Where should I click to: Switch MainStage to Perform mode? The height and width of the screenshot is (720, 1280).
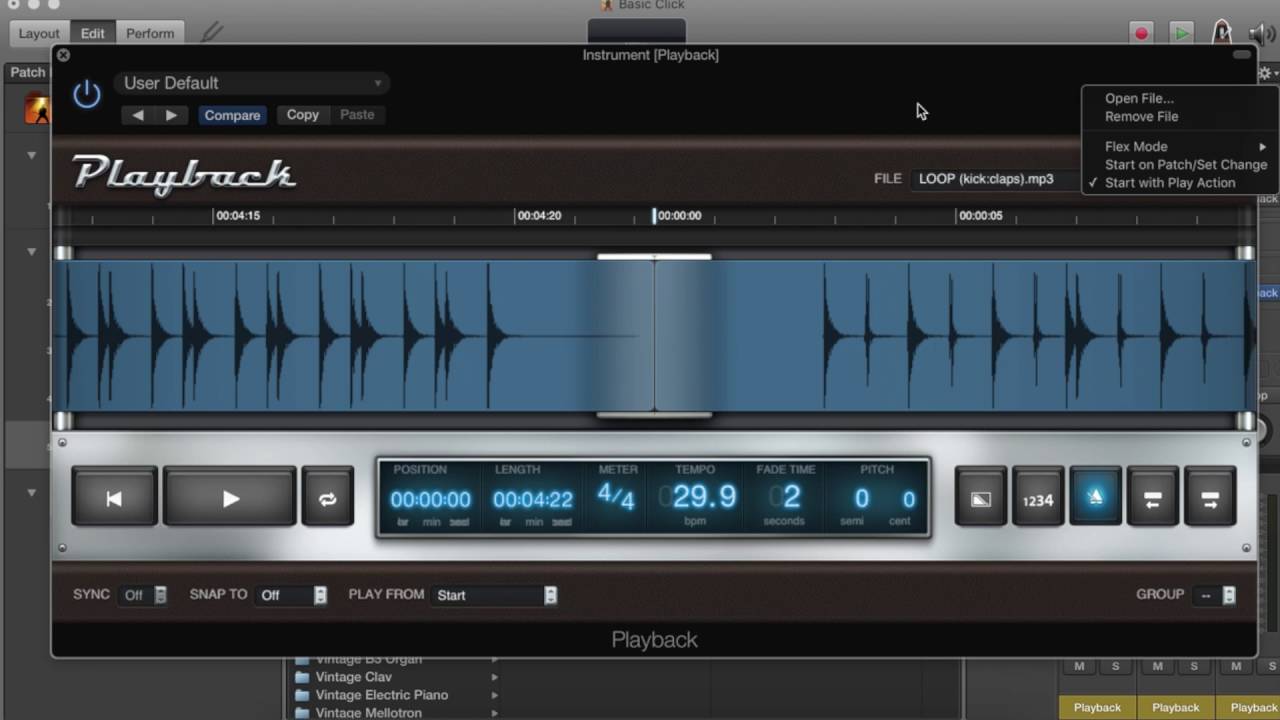tap(150, 33)
